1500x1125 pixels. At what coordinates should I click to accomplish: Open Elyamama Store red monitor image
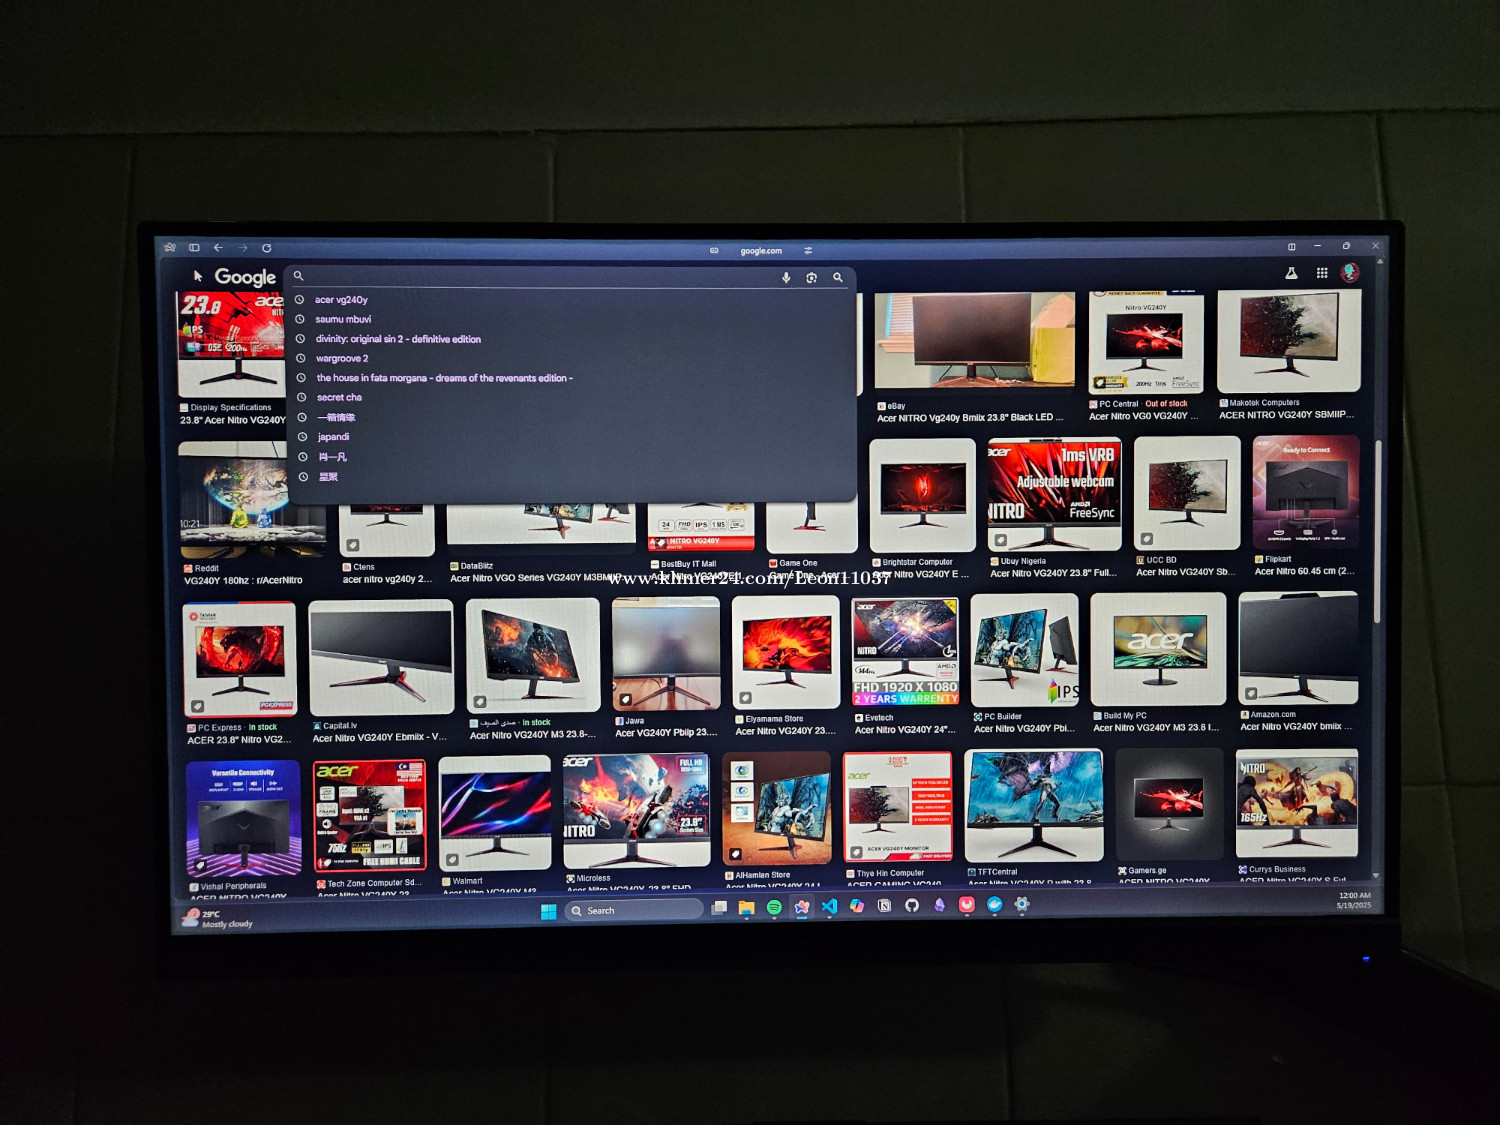[x=786, y=653]
